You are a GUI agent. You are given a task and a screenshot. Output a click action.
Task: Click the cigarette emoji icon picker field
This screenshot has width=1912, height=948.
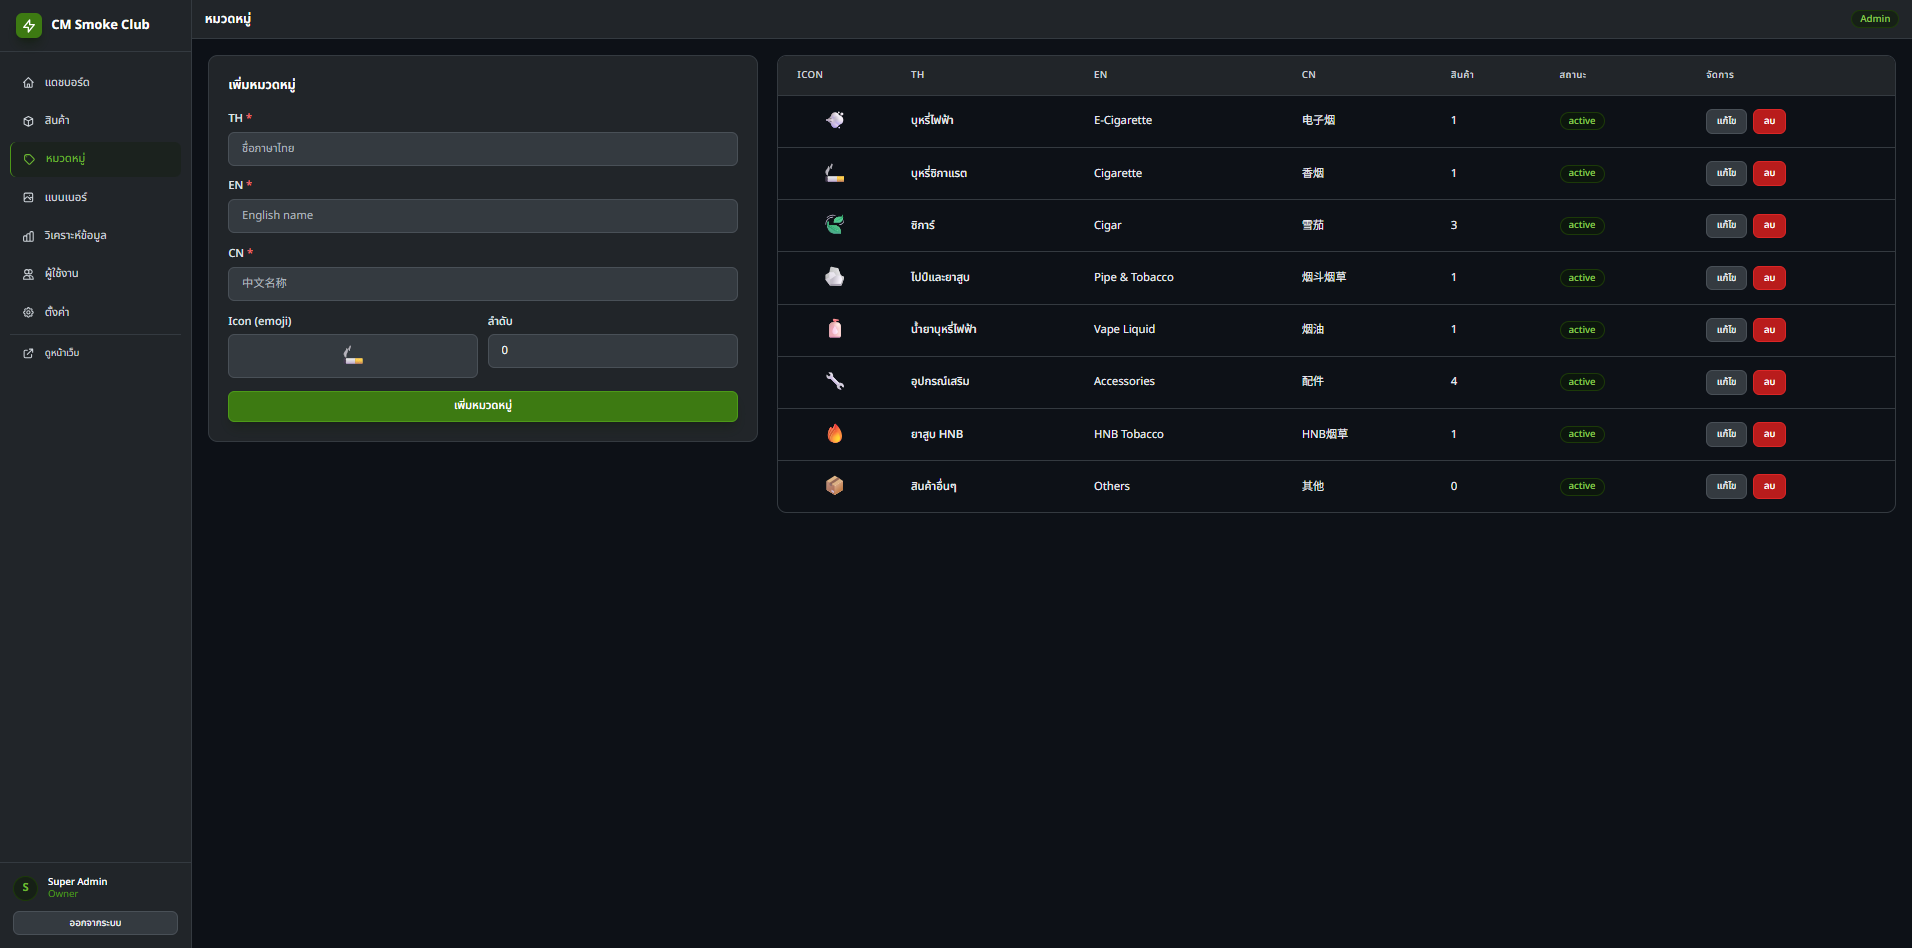pos(353,356)
